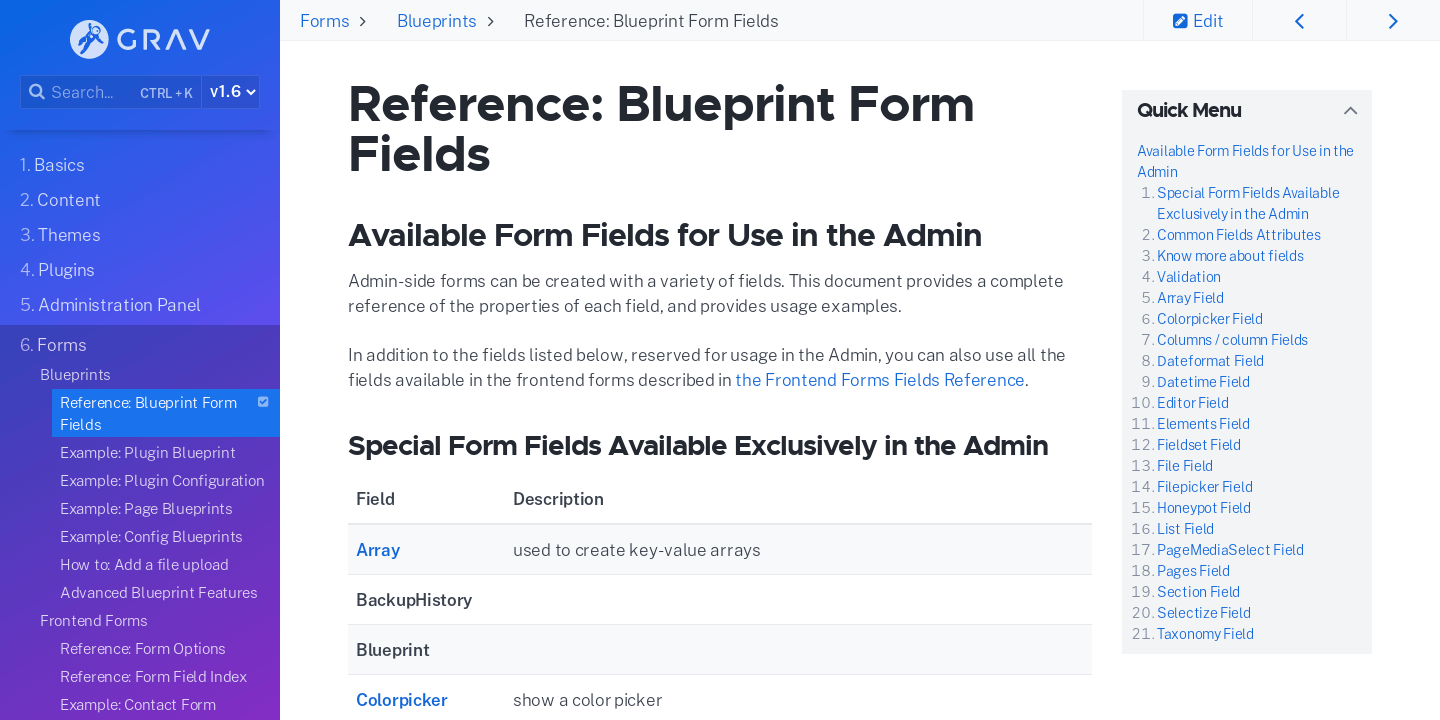Go to previous page arrow
1440x720 pixels.
click(x=1299, y=21)
